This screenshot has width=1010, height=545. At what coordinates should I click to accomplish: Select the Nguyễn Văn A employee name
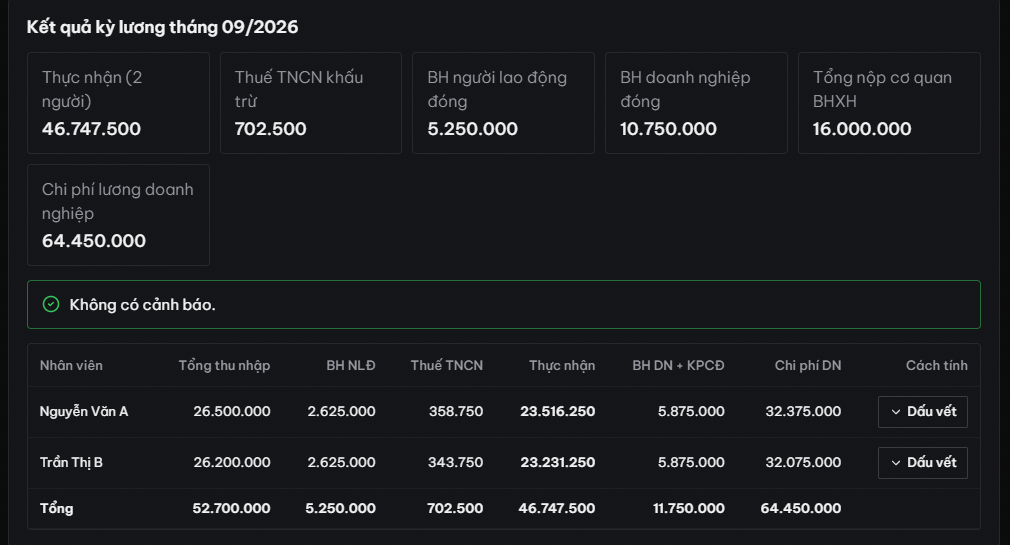(x=84, y=411)
